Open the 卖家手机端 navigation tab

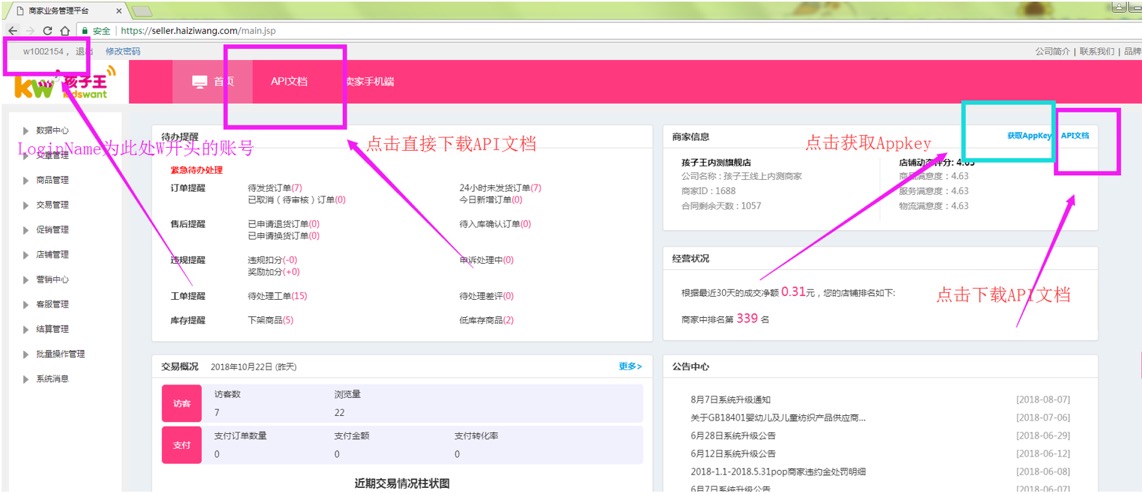(x=369, y=82)
